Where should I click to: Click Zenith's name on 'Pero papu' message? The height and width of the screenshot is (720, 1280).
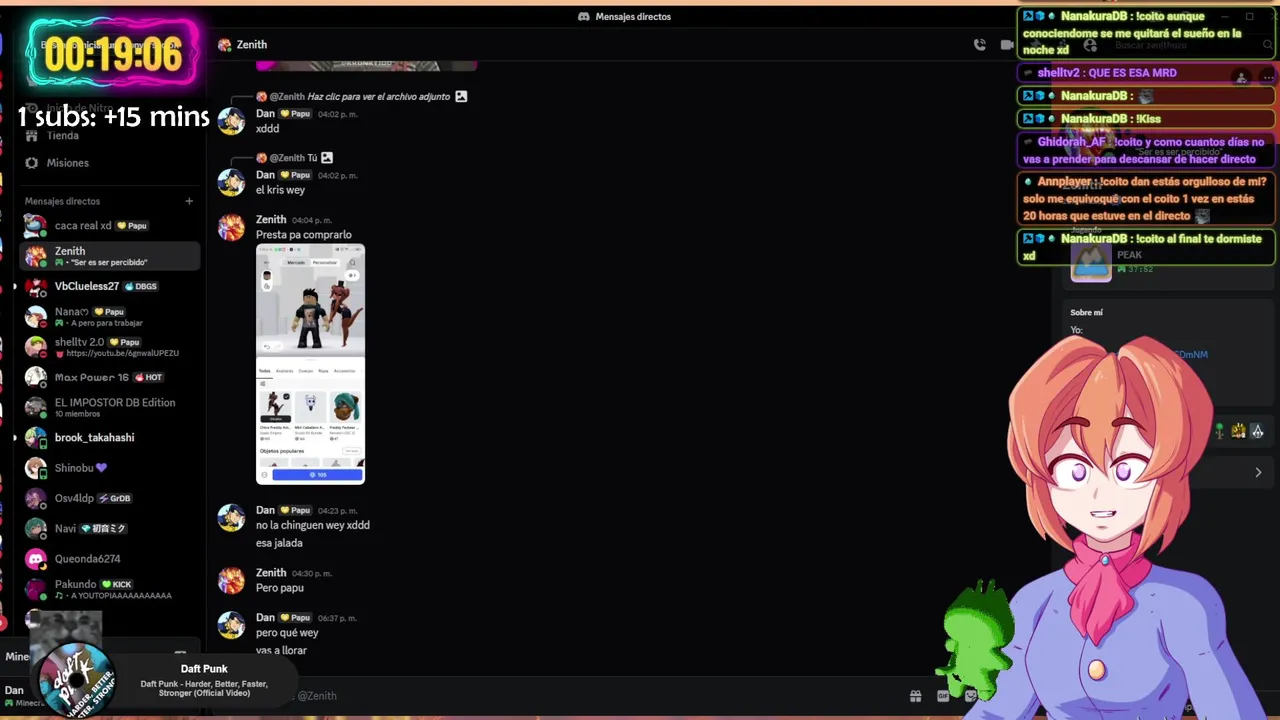[x=271, y=573]
